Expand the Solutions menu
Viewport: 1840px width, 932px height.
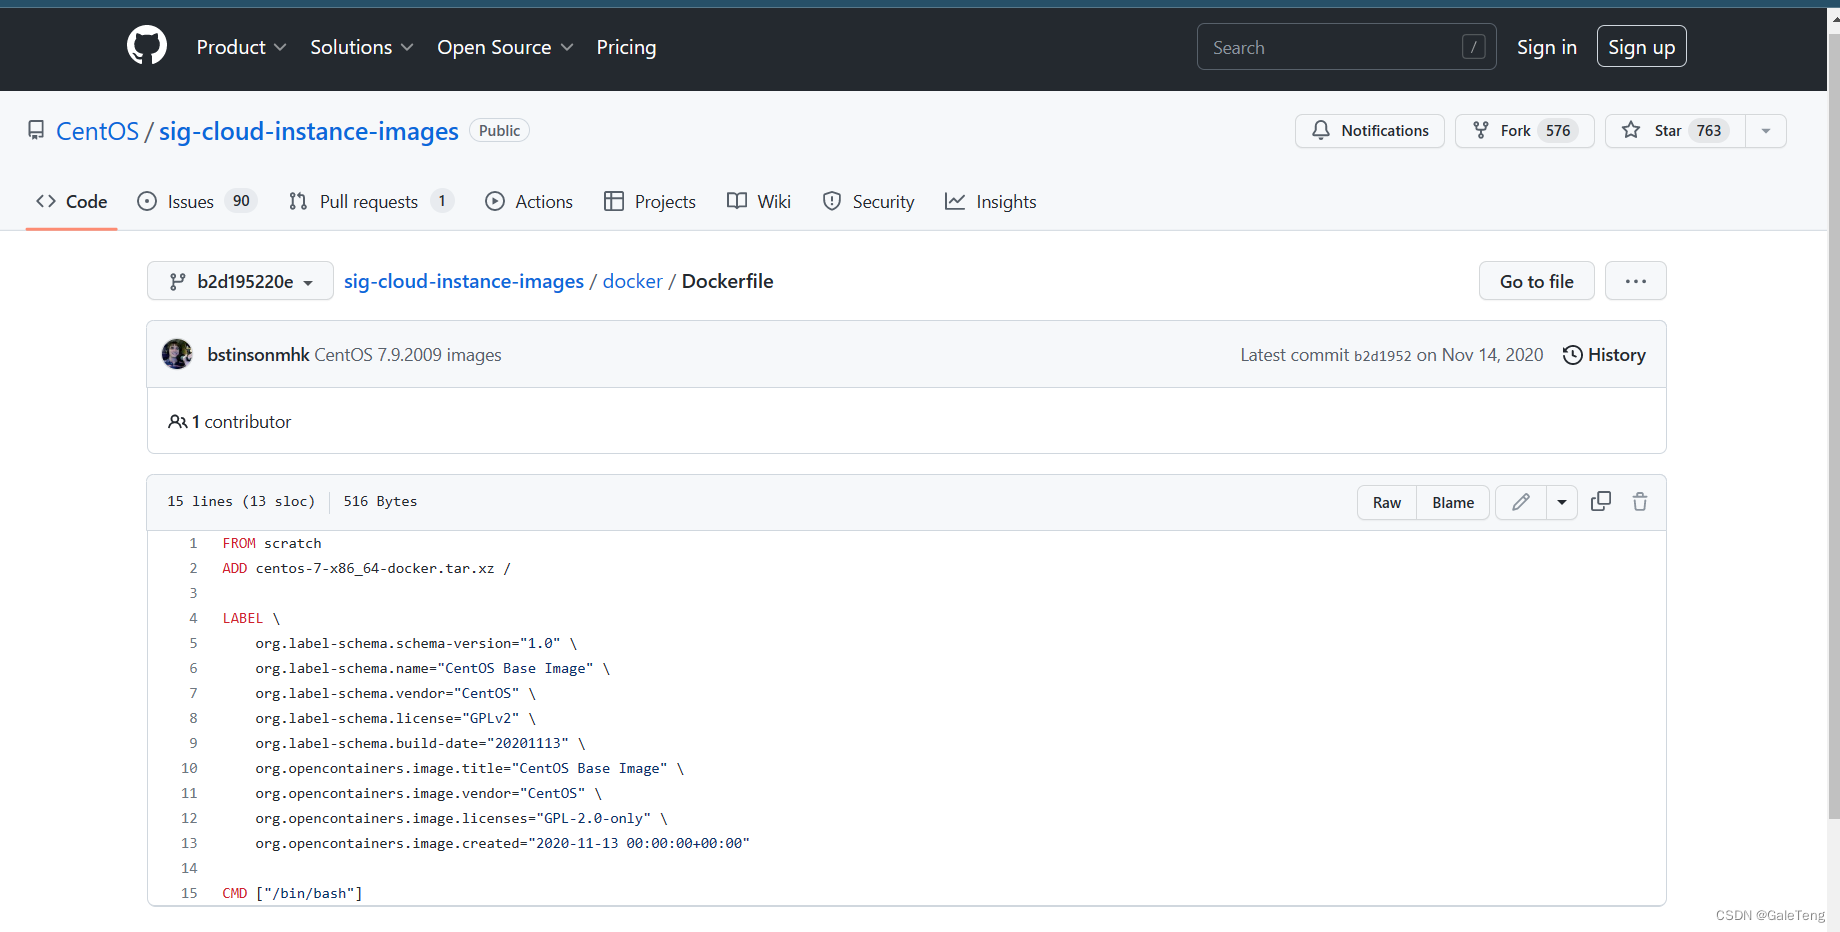tap(361, 47)
